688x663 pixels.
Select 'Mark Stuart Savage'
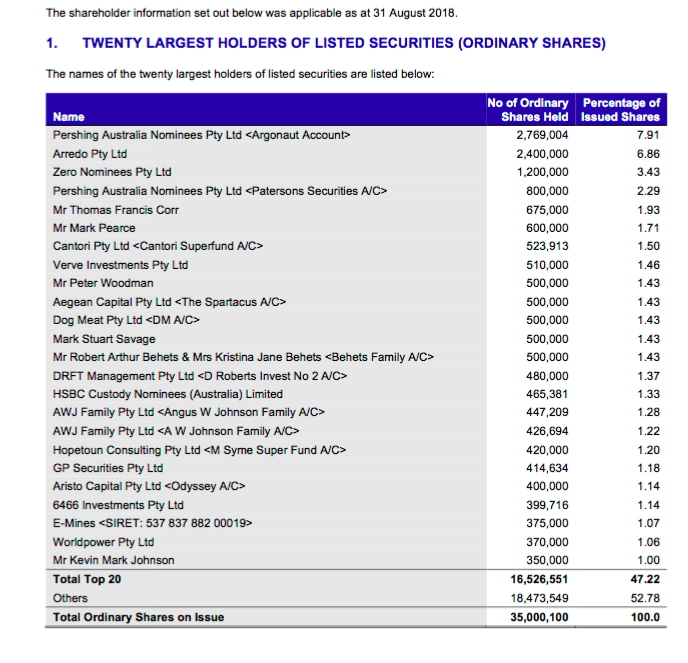point(104,339)
